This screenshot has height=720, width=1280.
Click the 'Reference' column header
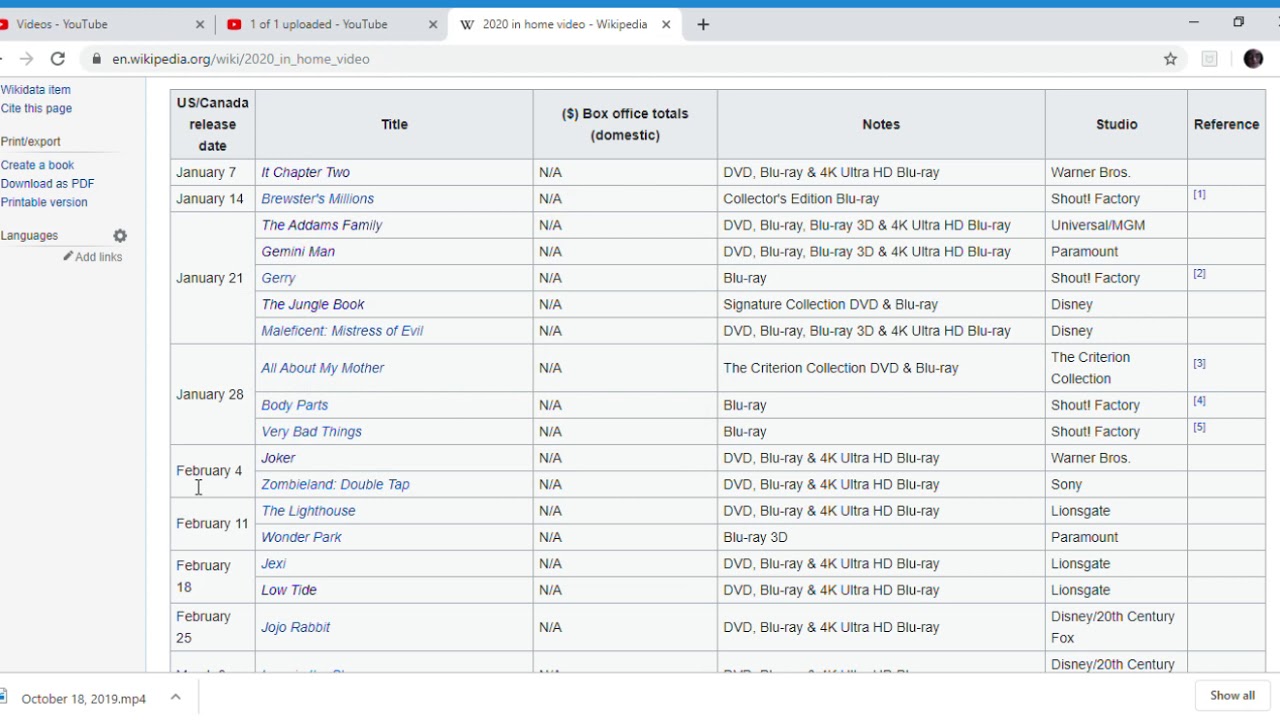(x=1226, y=124)
